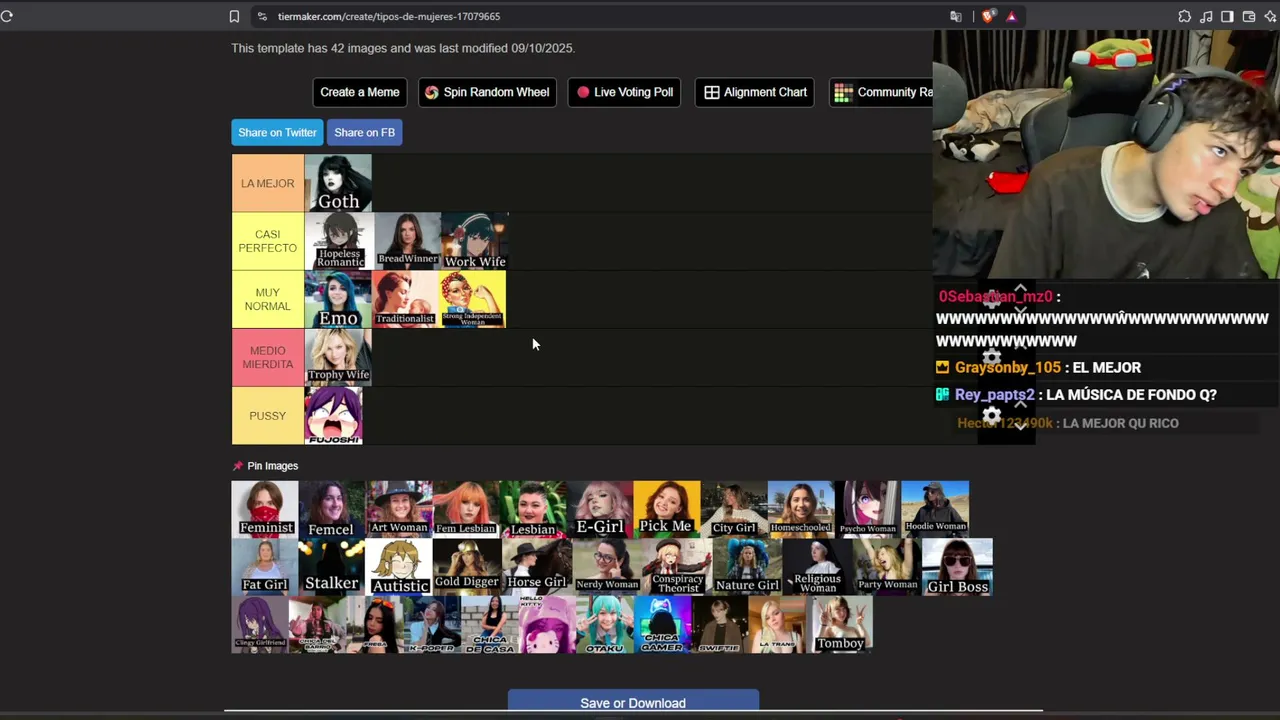Pick the Psycho Woman image

[868, 509]
